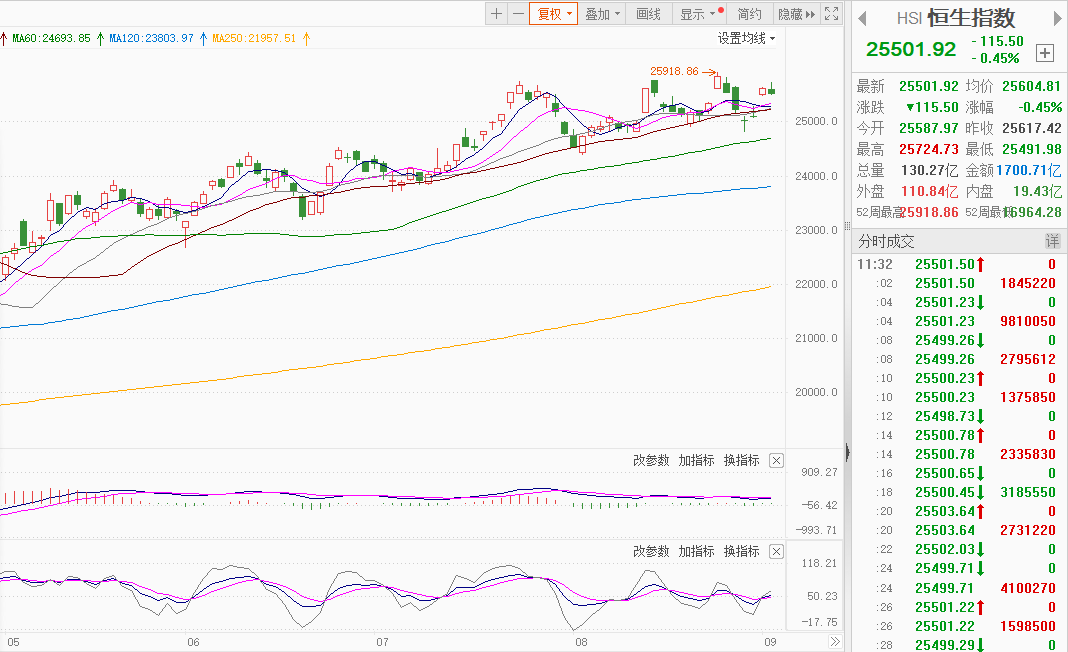Click 改参数 in the MACD panel
Image resolution: width=1068 pixels, height=652 pixels.
(651, 461)
